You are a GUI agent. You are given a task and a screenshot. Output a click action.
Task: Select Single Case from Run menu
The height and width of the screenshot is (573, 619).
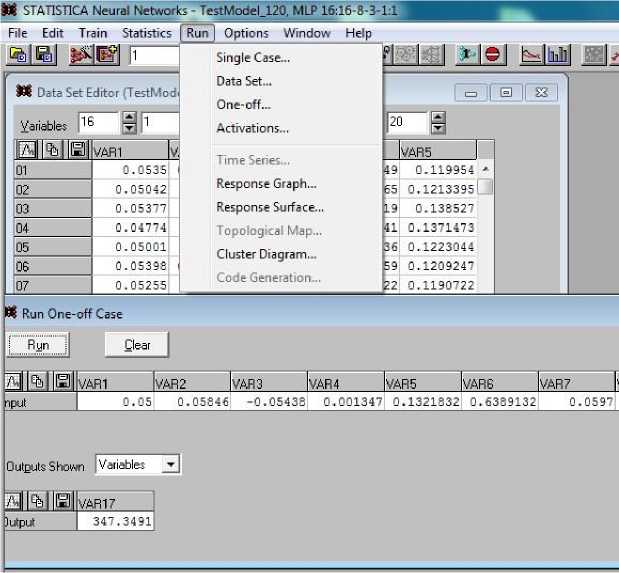(252, 58)
